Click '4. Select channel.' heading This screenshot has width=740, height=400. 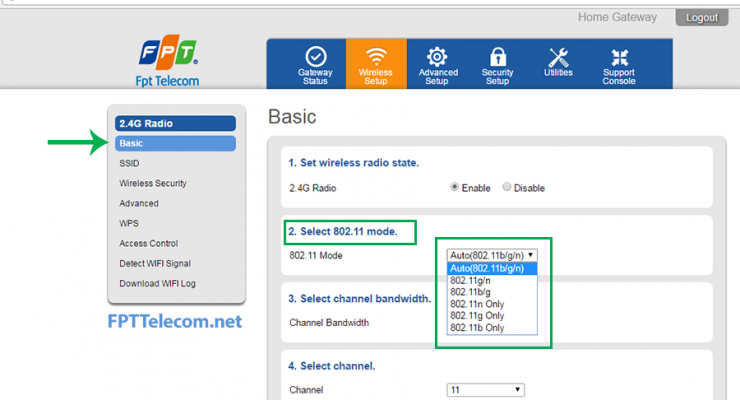point(332,366)
